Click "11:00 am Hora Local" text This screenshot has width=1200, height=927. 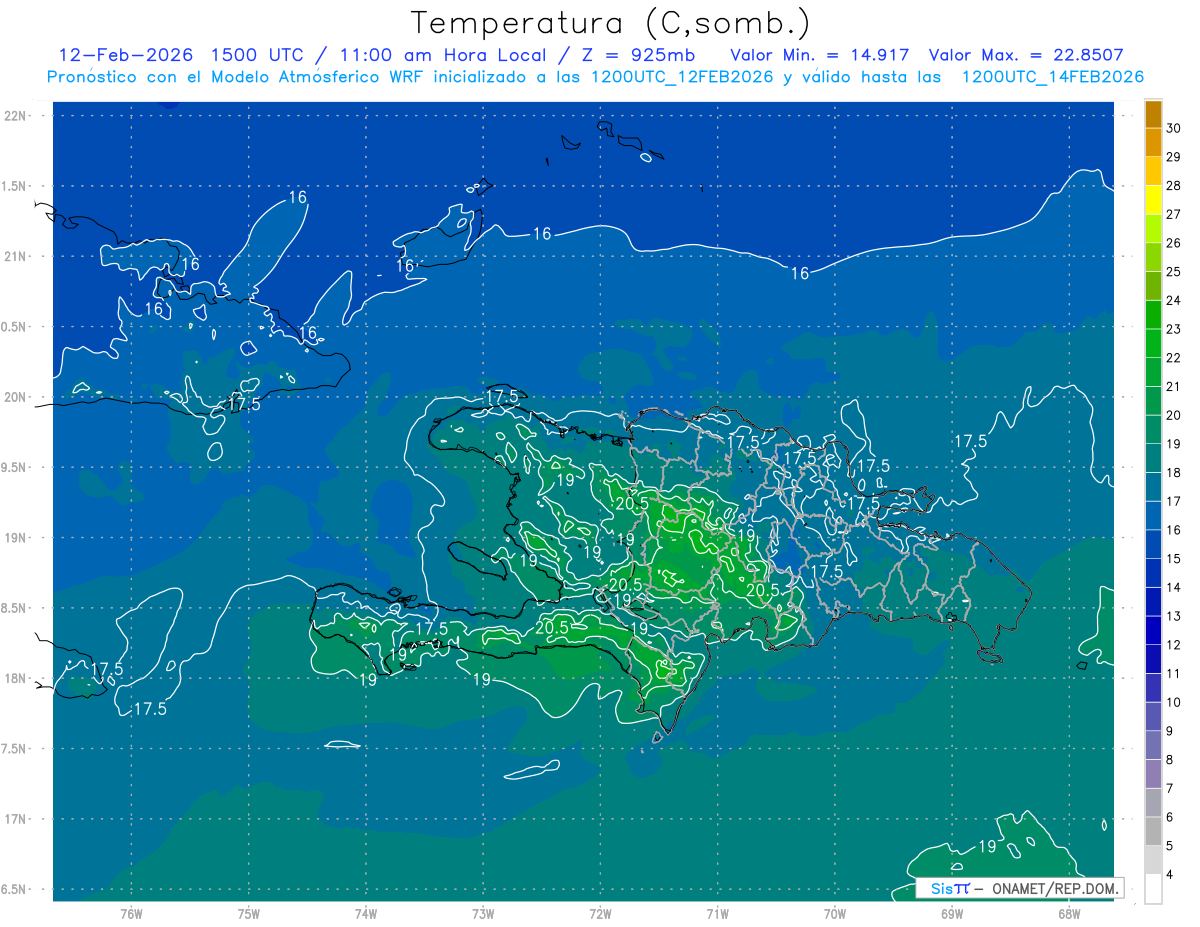[444, 55]
